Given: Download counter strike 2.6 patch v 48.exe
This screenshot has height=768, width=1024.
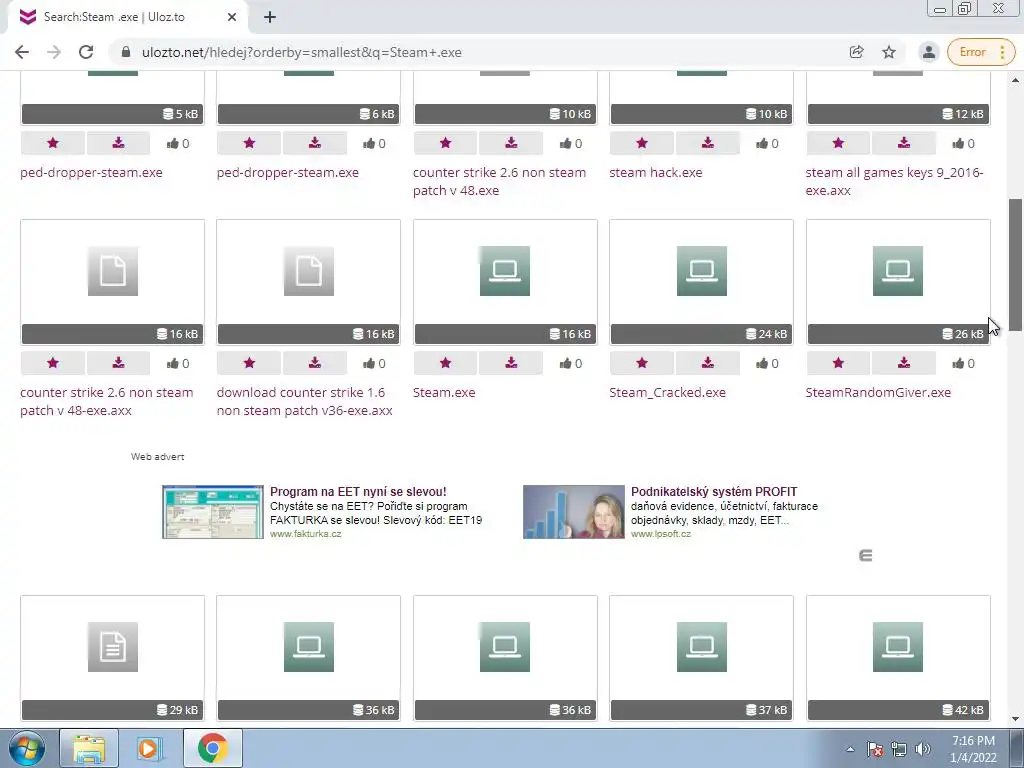Looking at the screenshot, I should tap(511, 143).
